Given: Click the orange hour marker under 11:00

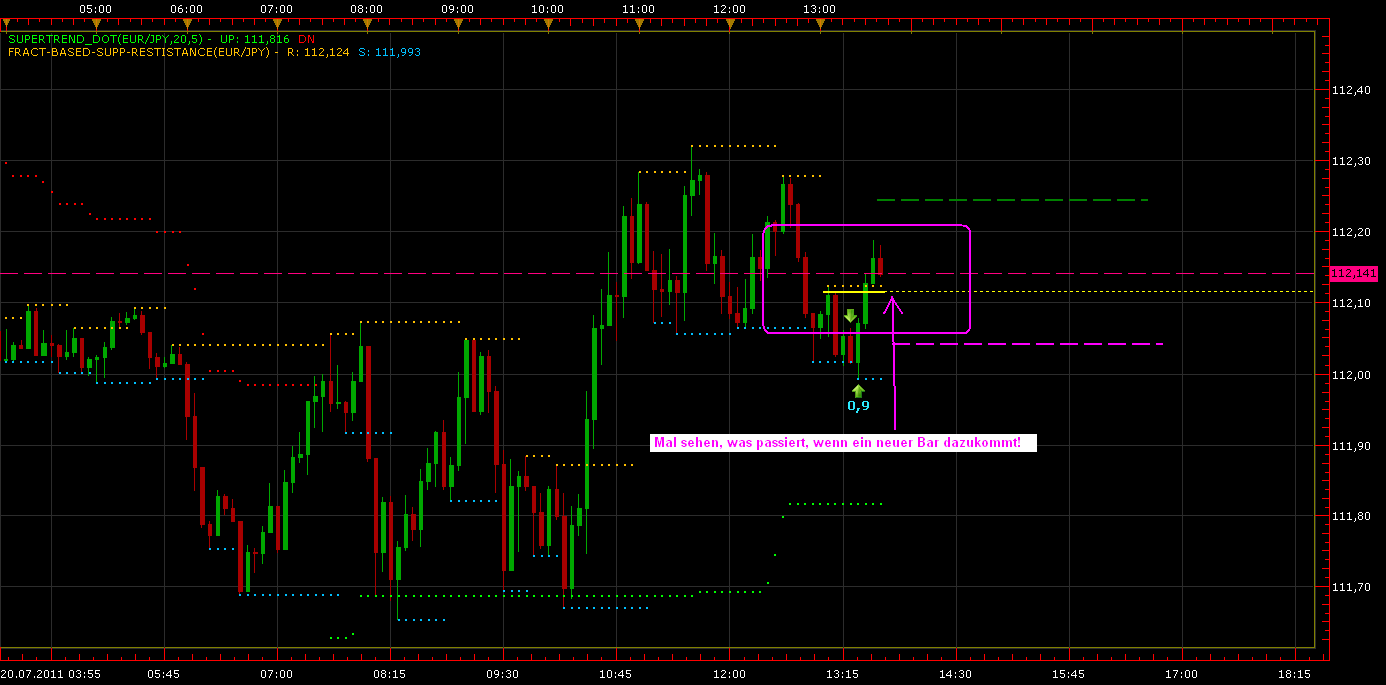Looking at the screenshot, I should point(638,23).
